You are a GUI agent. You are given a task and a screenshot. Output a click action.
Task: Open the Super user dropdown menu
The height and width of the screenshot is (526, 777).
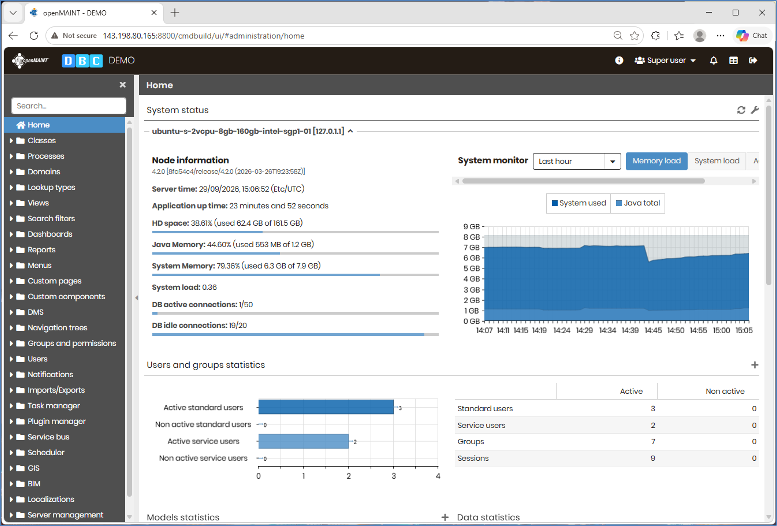click(665, 60)
